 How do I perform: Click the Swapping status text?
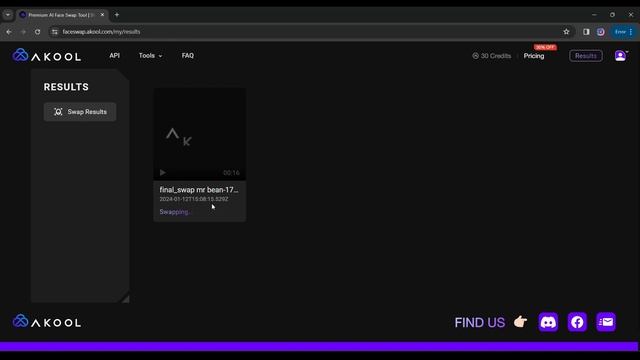pos(174,212)
